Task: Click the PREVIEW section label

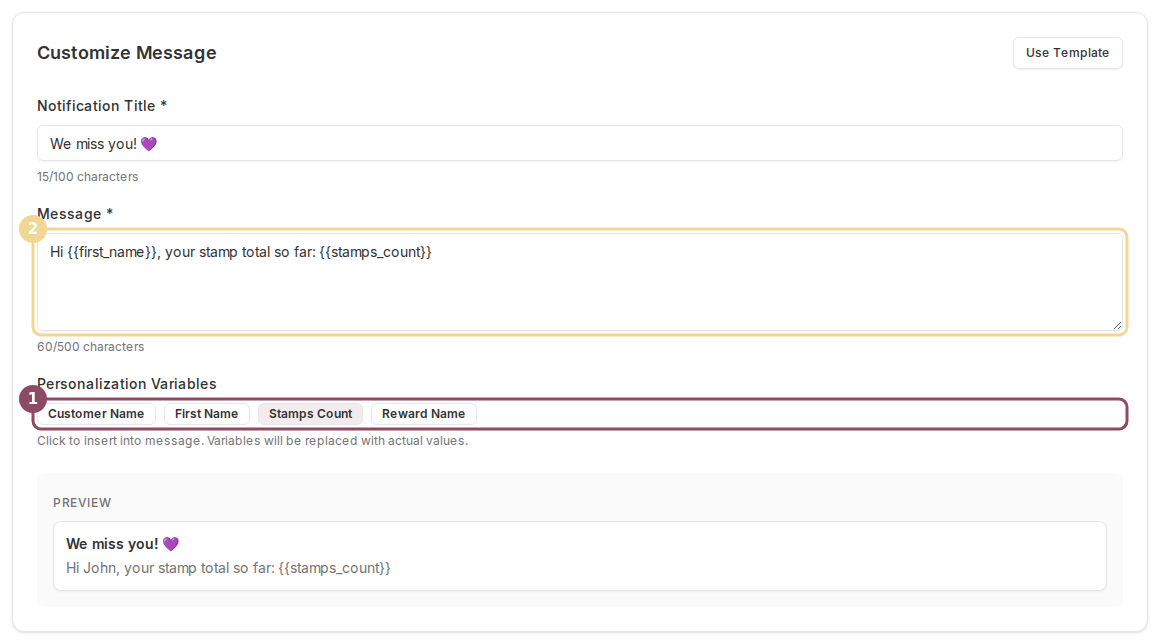Action: click(82, 503)
